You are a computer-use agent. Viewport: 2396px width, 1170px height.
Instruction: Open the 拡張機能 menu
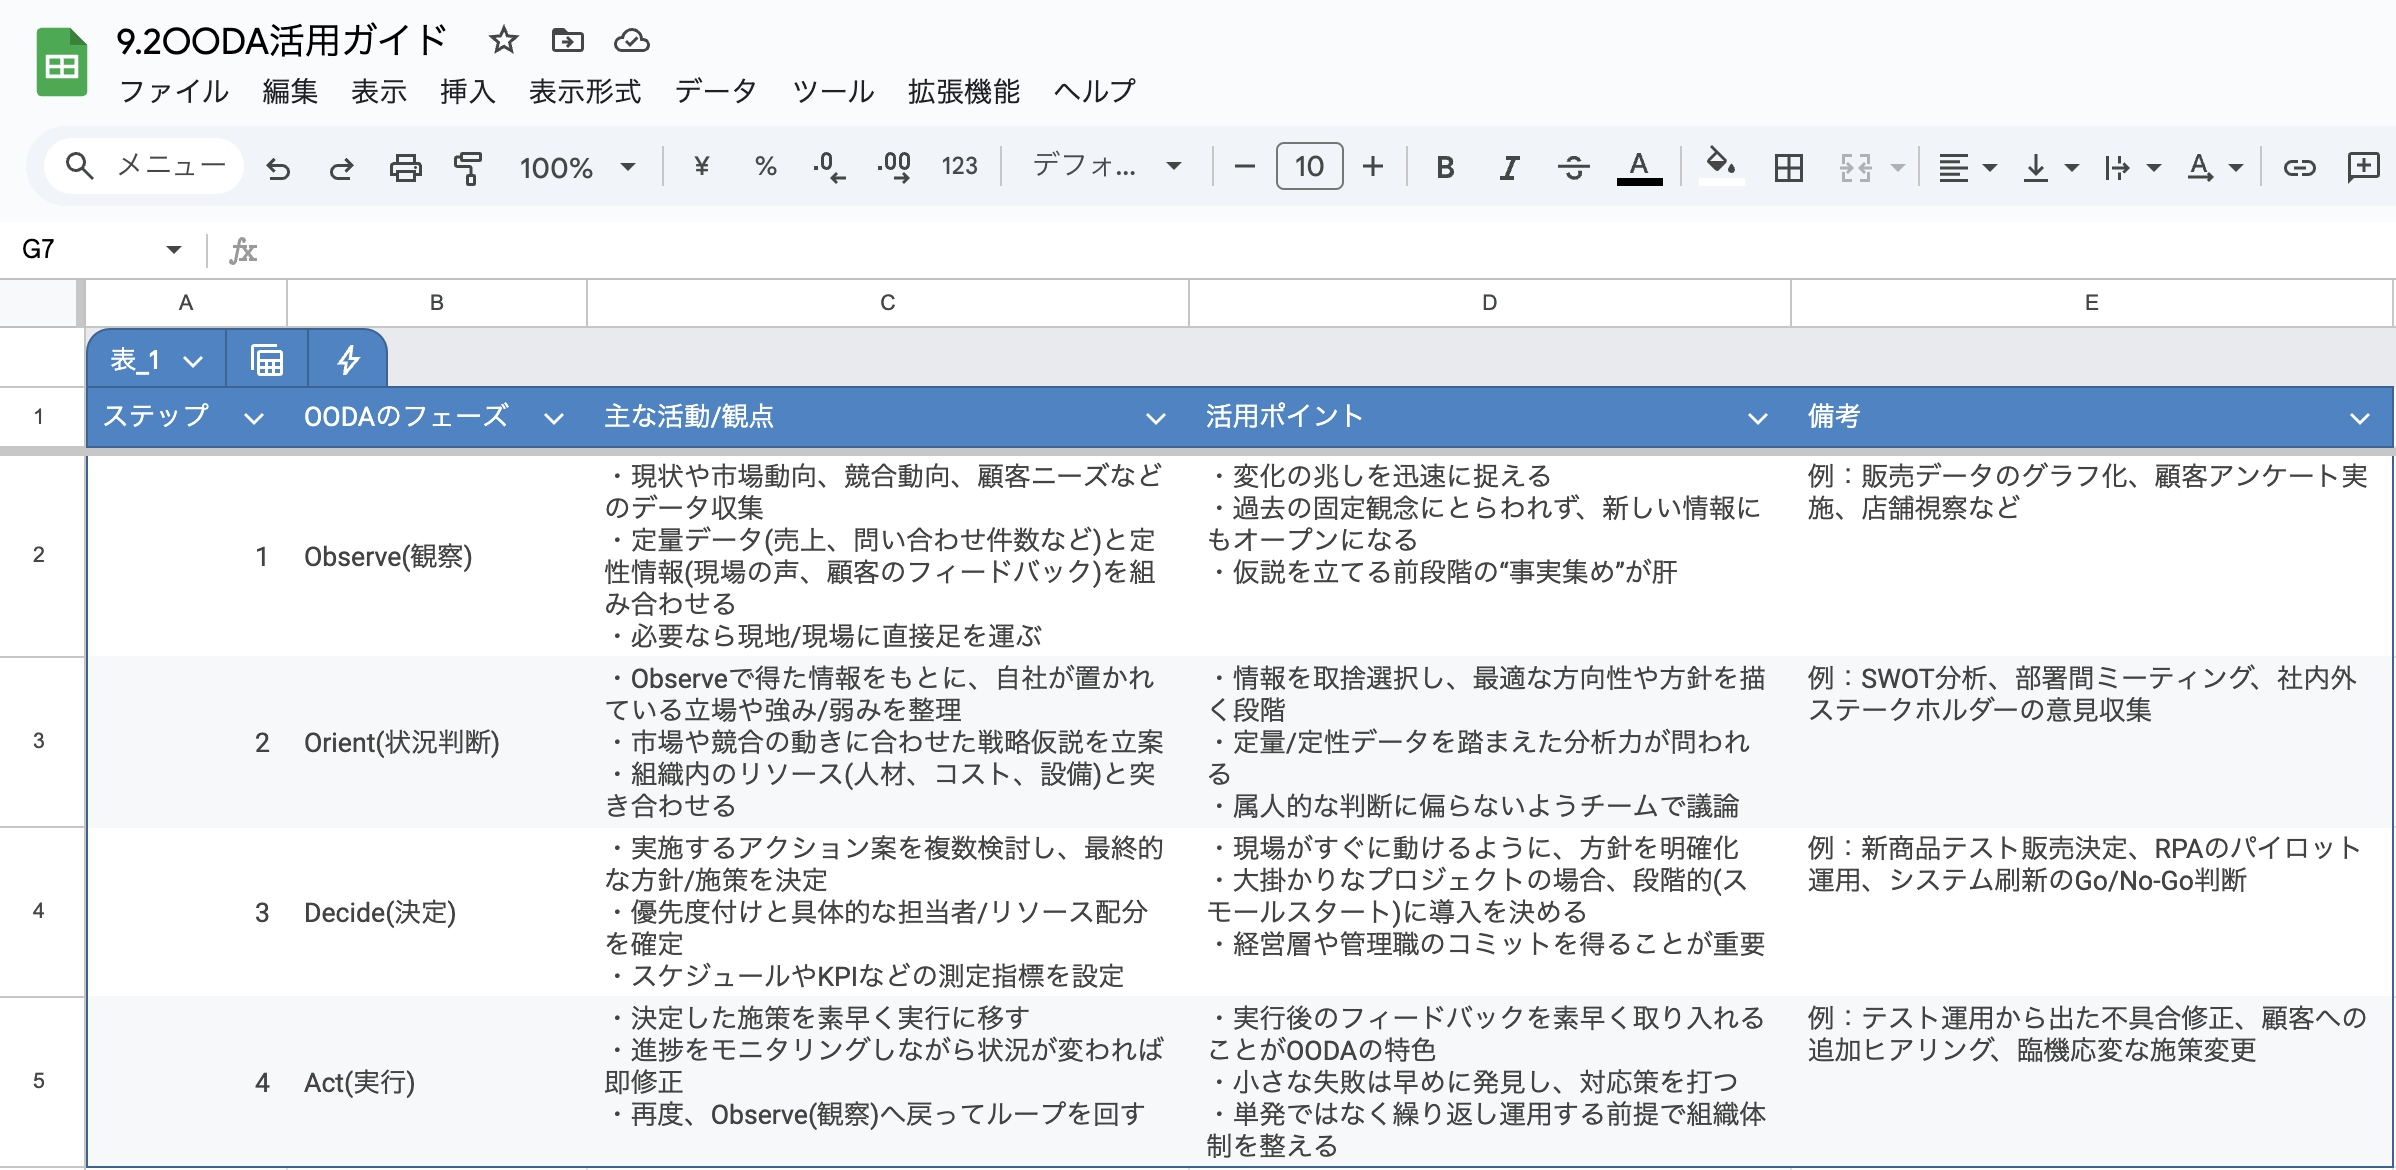pos(963,91)
